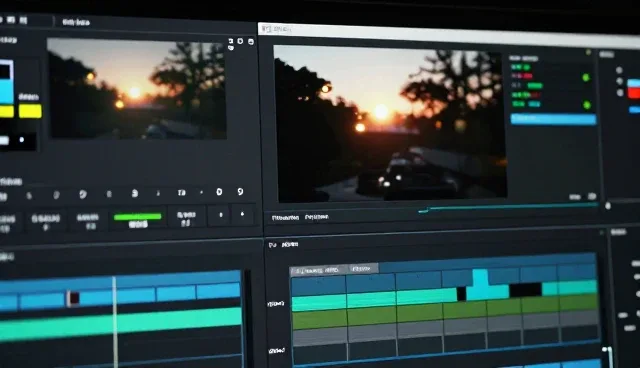The width and height of the screenshot is (640, 368).
Task: Select the first green clip in the right timeline
Action: coord(319,320)
